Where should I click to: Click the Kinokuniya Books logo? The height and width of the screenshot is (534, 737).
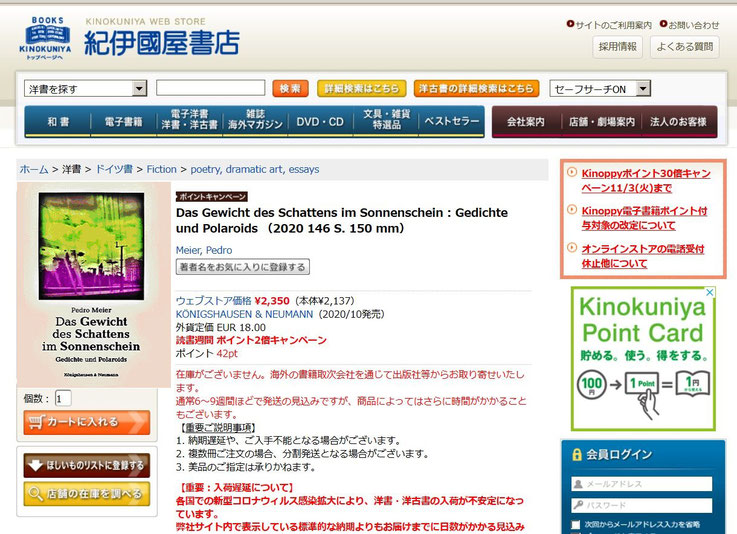tap(45, 38)
